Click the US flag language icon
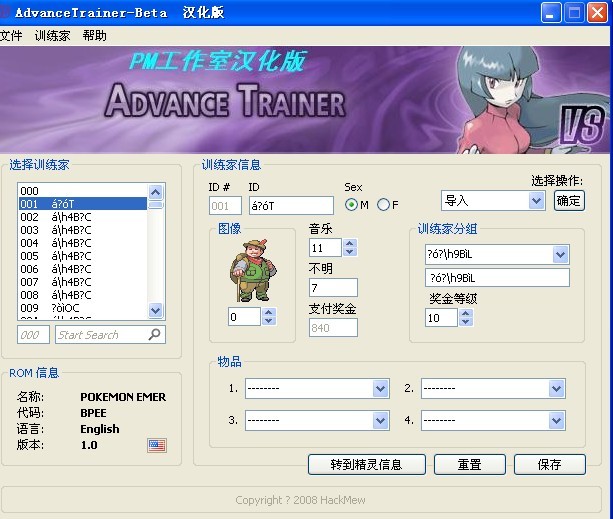Viewport: 613px width, 519px height. pyautogui.click(x=157, y=445)
